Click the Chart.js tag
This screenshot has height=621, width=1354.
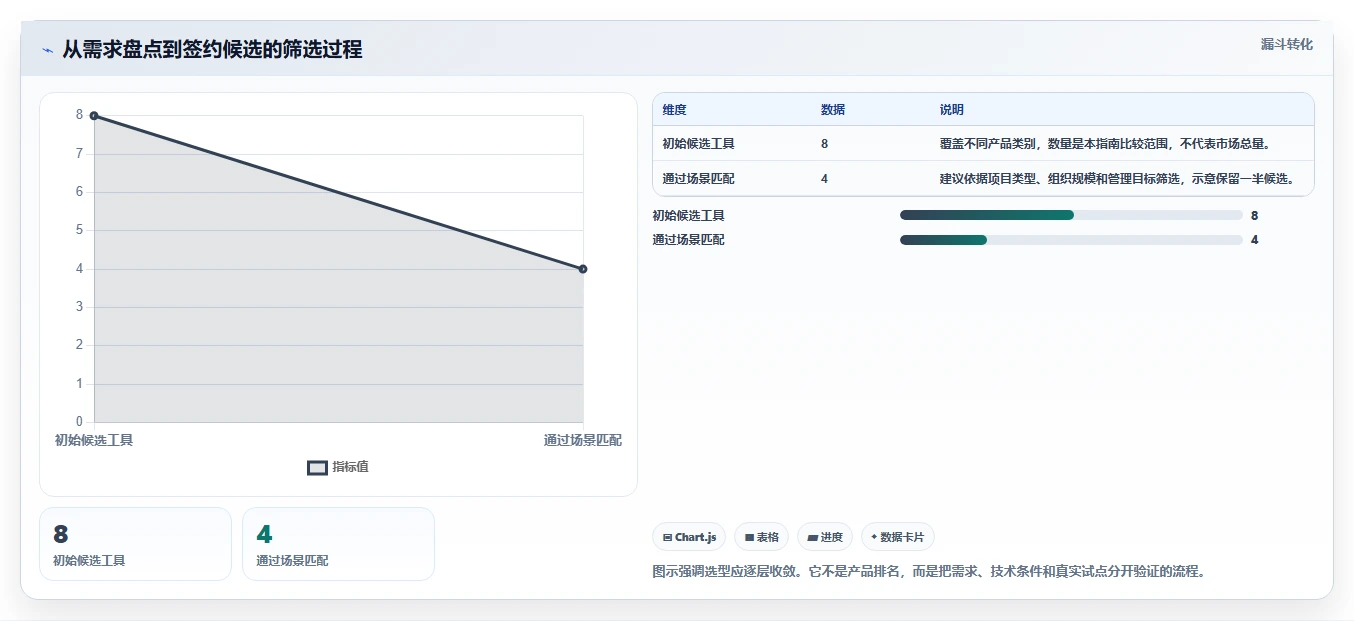[689, 537]
